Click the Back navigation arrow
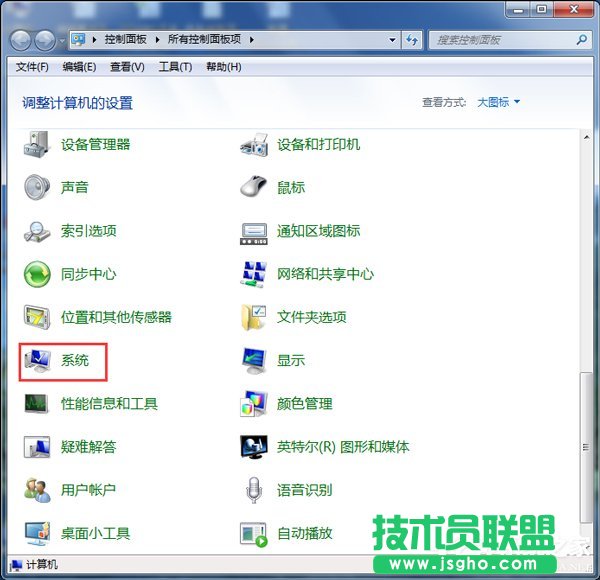600x580 pixels. click(x=20, y=40)
